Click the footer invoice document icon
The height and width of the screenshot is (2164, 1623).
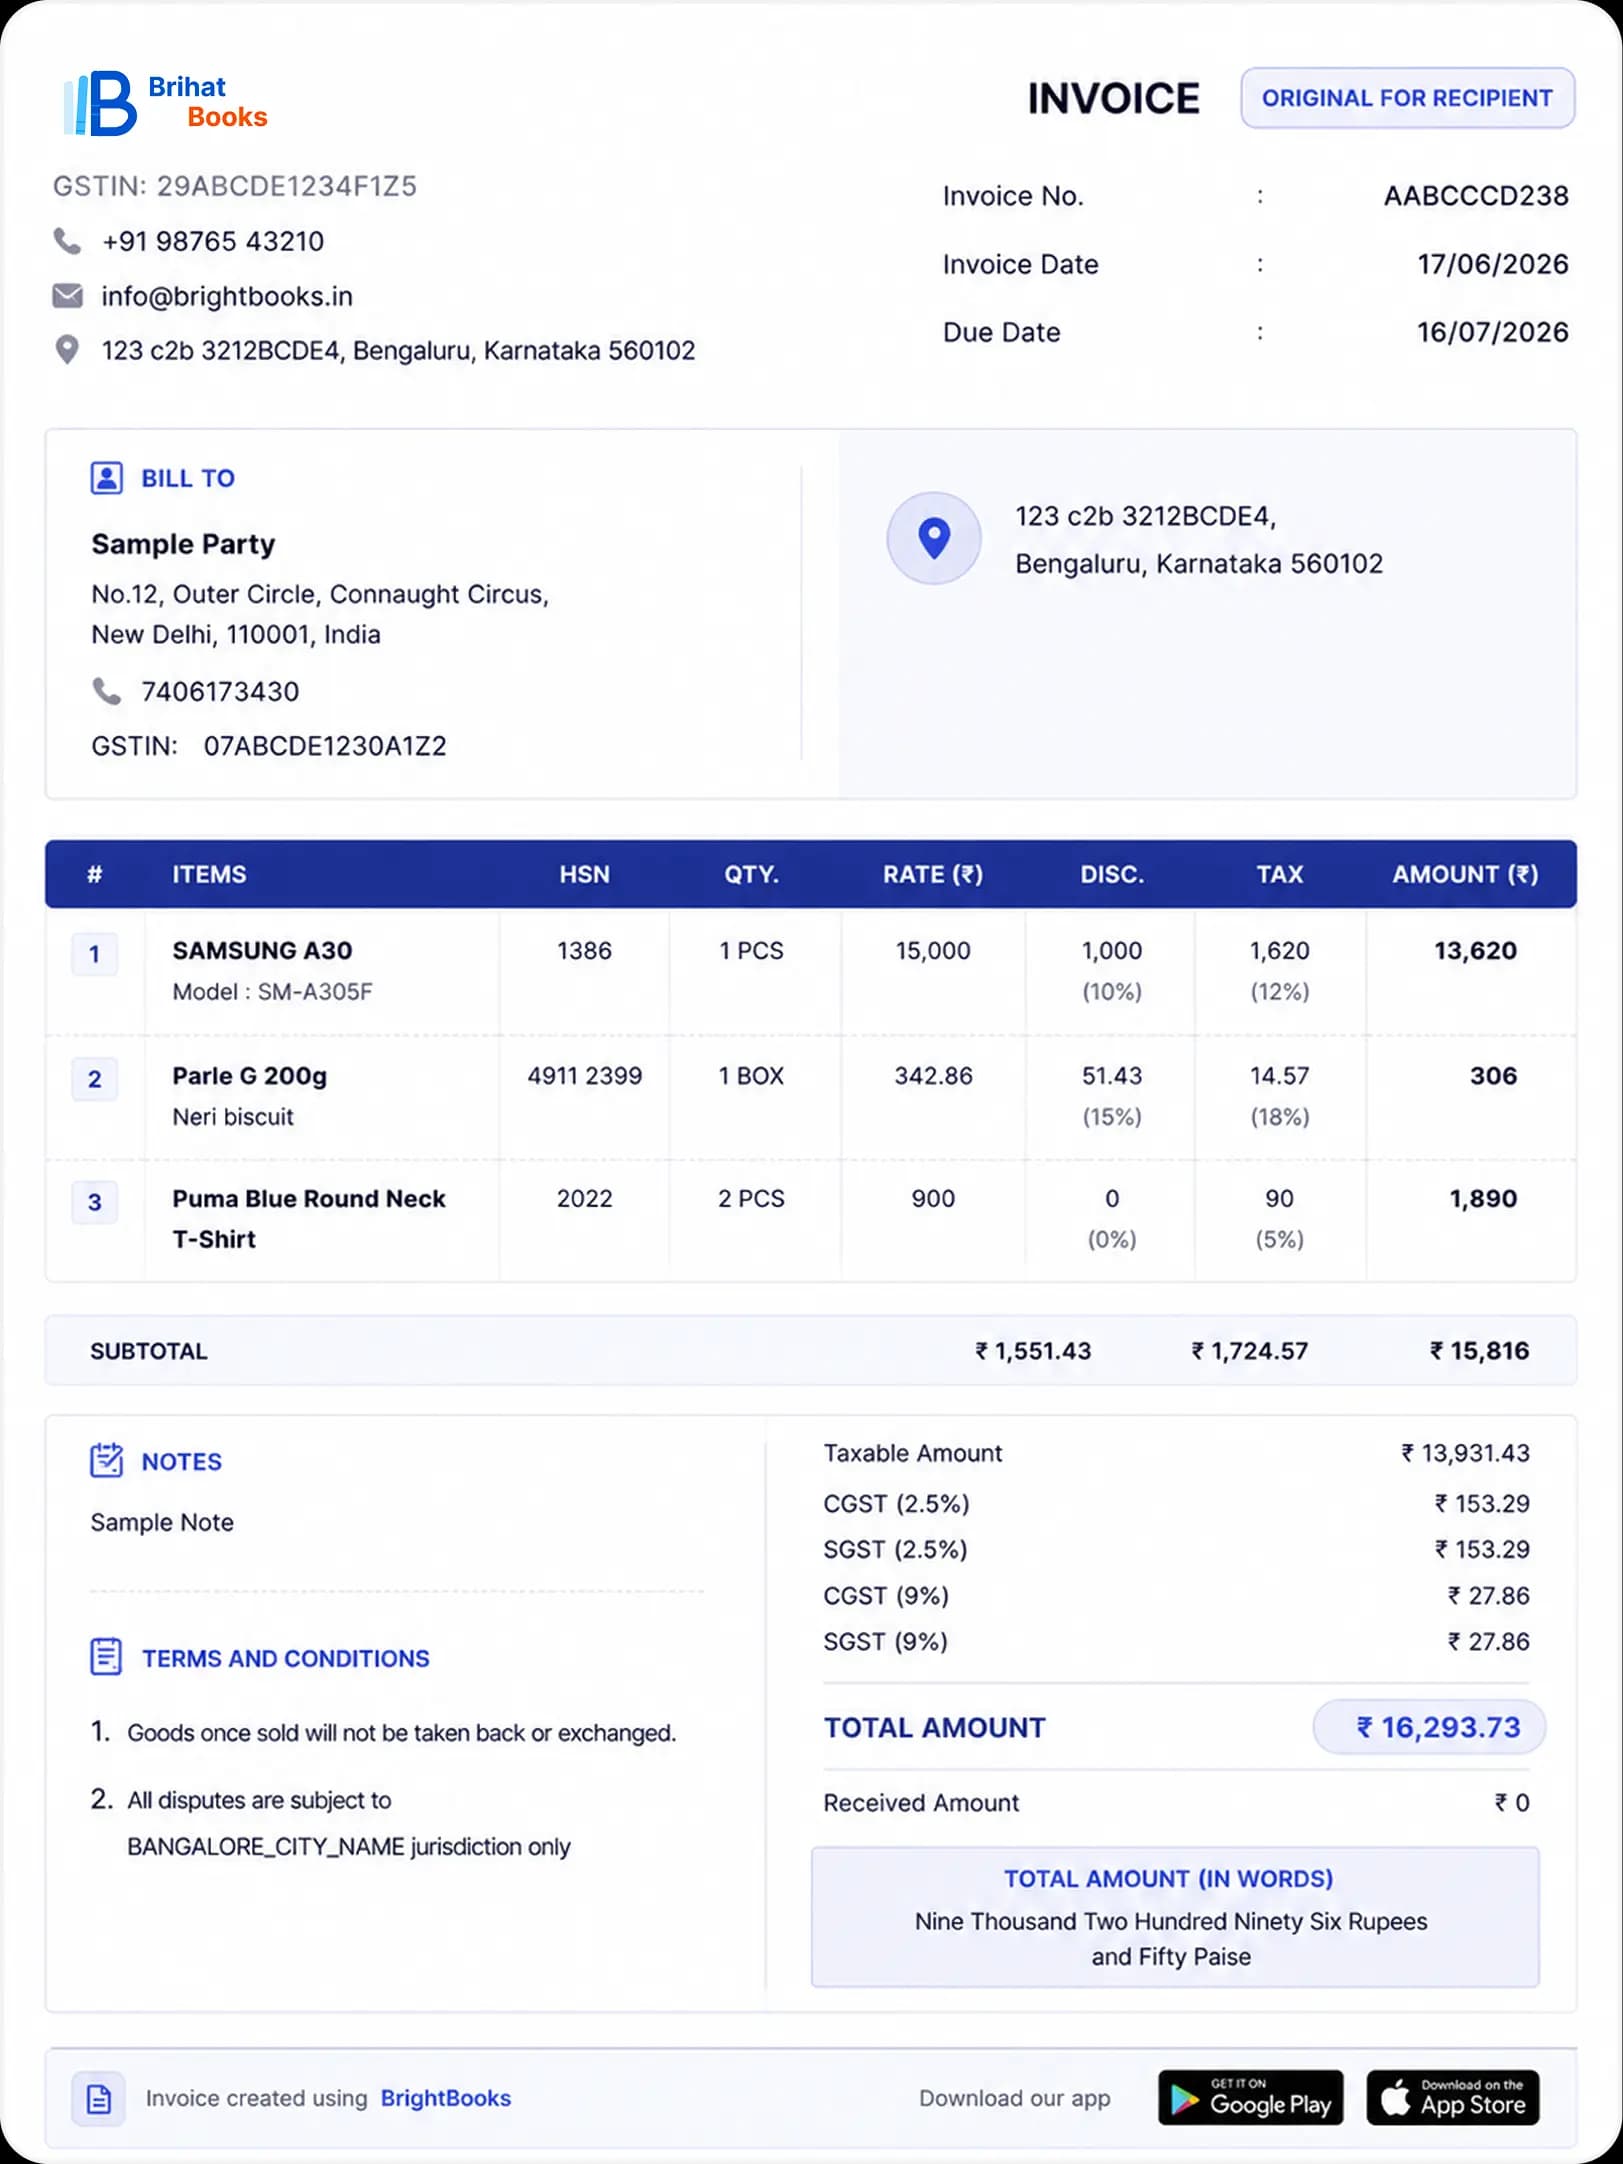coord(99,2098)
